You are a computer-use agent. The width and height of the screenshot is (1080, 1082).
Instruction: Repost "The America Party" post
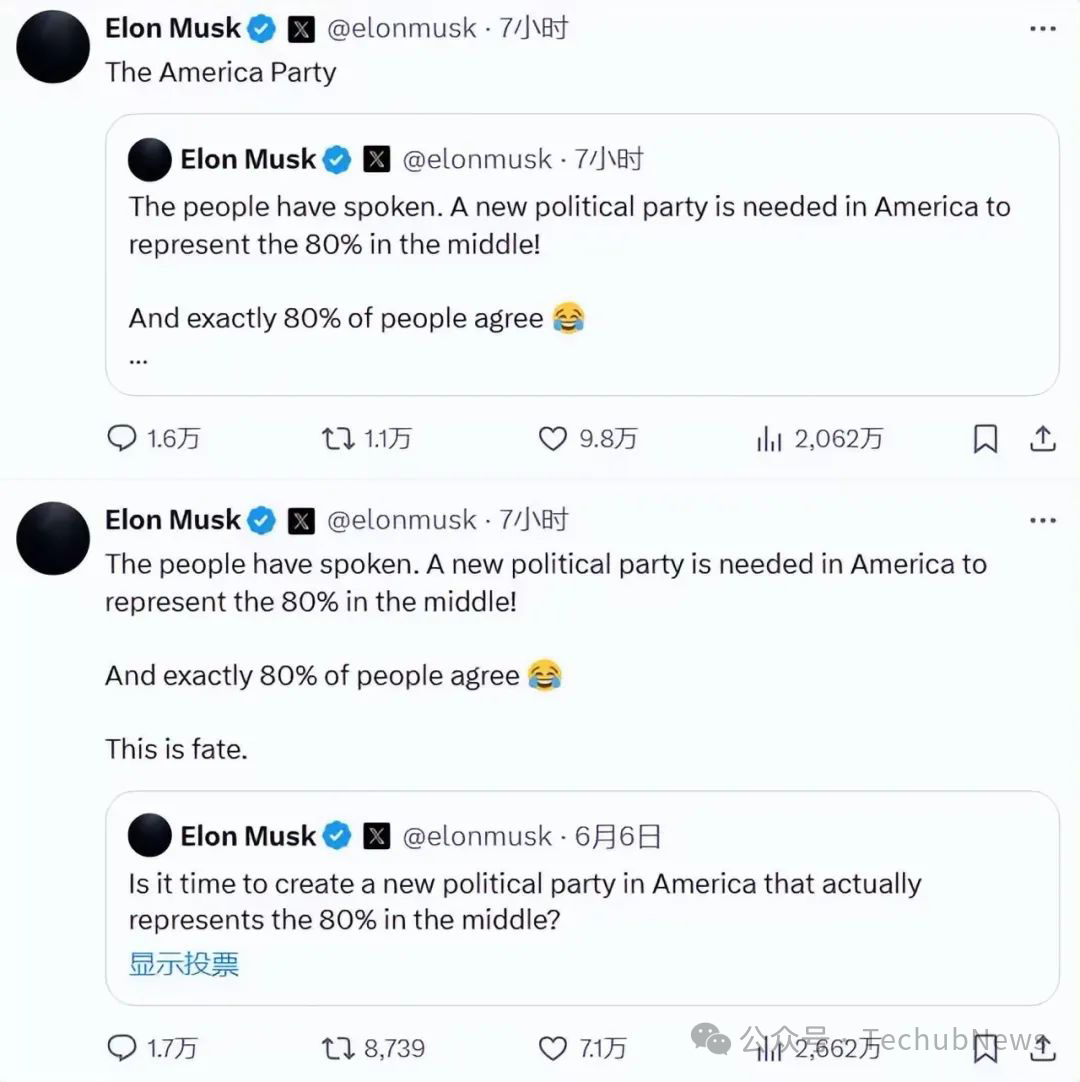338,439
